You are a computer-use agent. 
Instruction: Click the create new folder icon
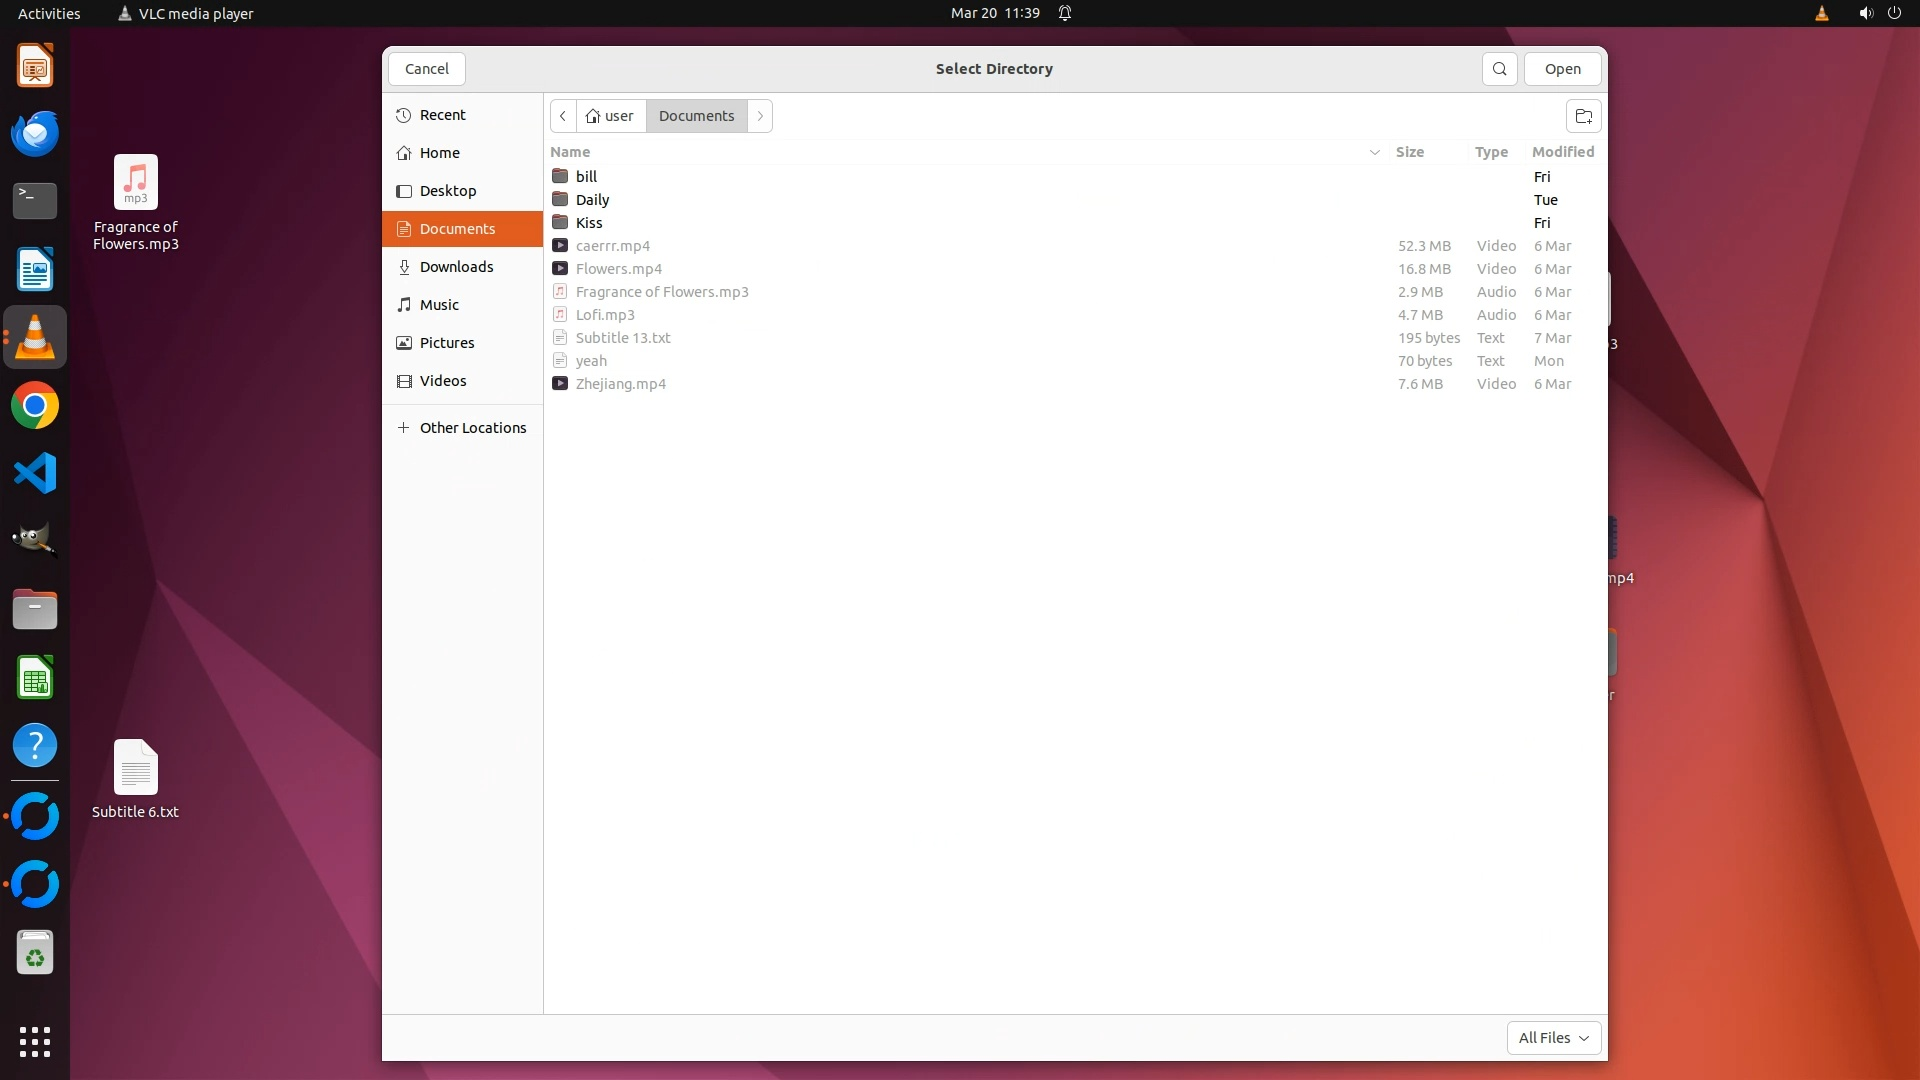pyautogui.click(x=1583, y=116)
